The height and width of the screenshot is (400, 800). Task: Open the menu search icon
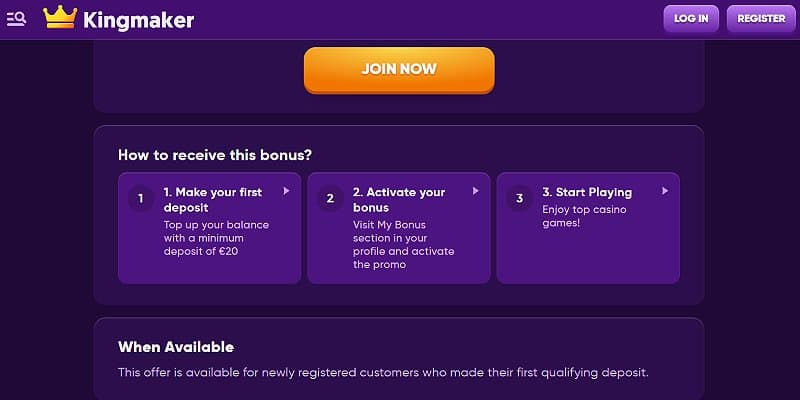click(x=16, y=19)
